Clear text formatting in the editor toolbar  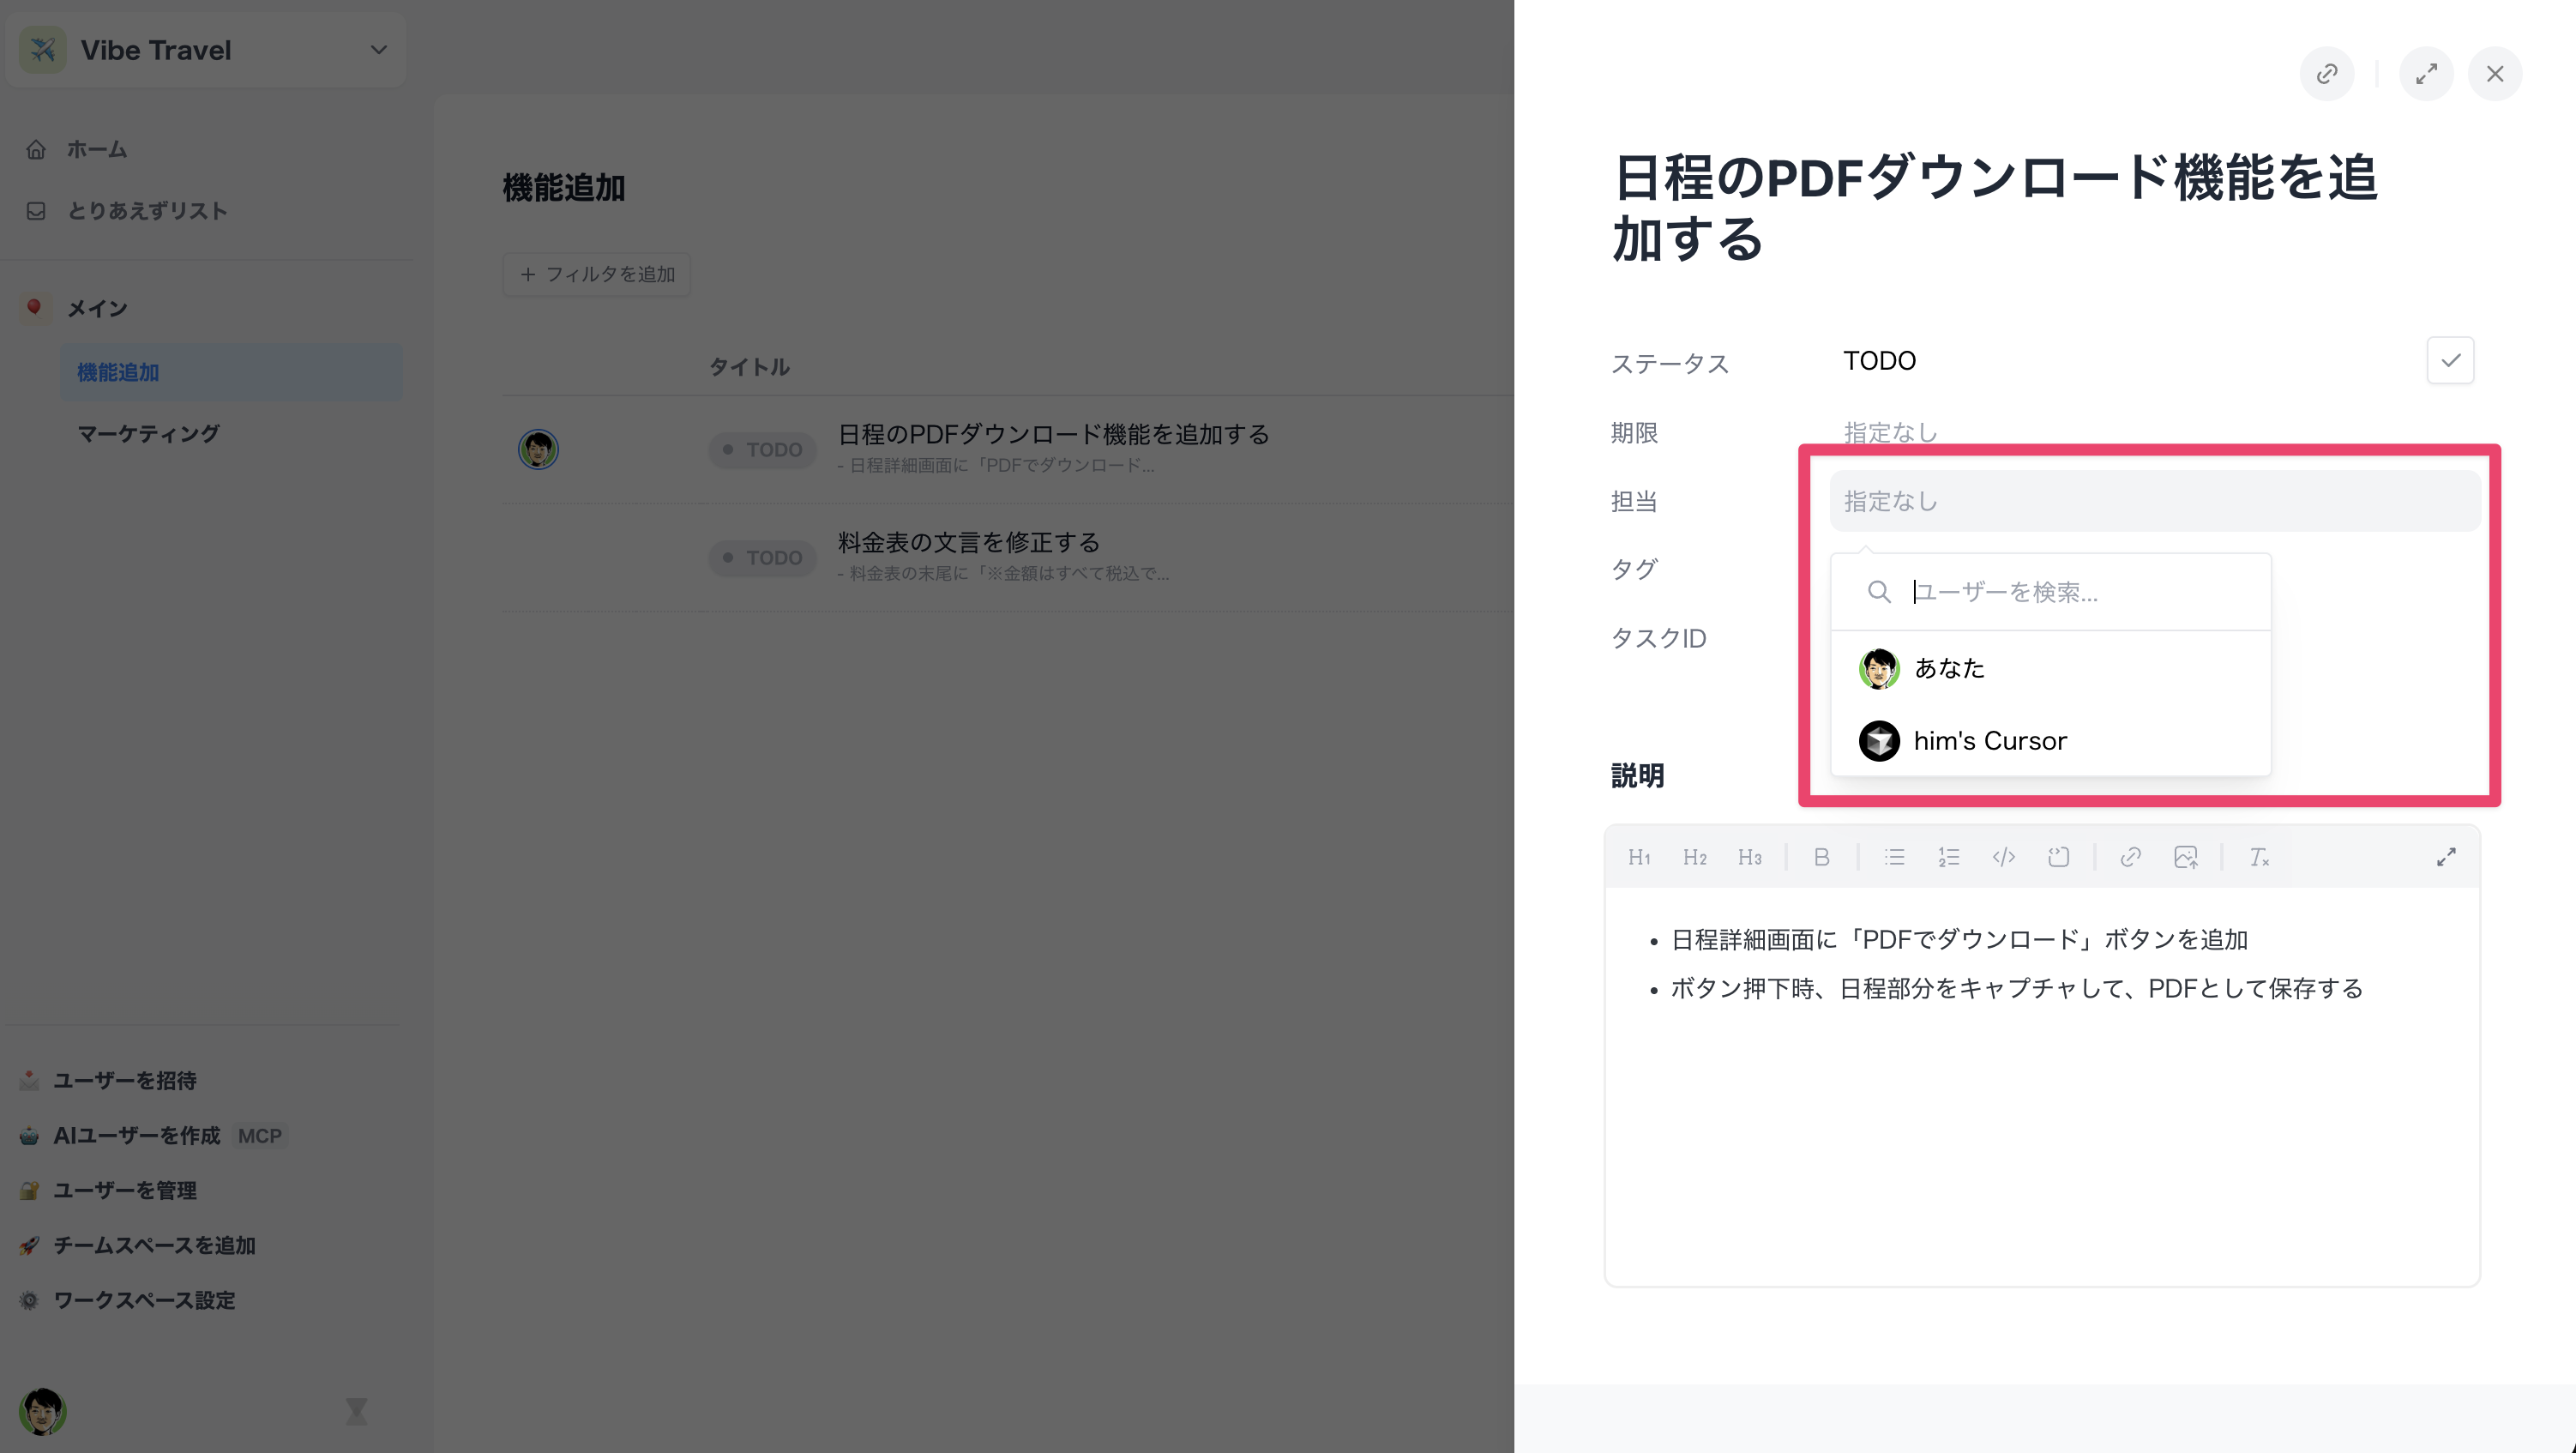click(2259, 857)
